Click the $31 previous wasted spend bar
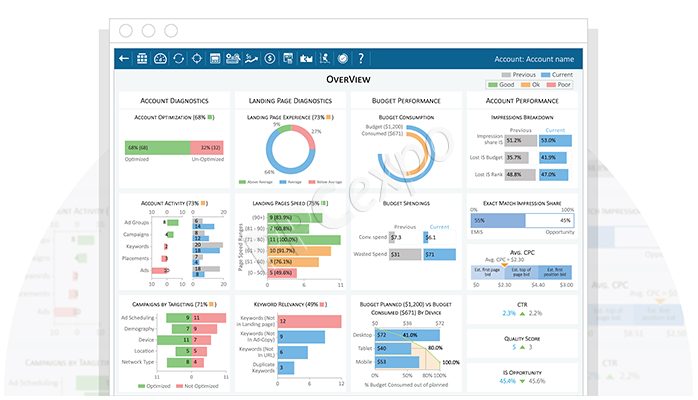The height and width of the screenshot is (400, 698). pos(405,255)
